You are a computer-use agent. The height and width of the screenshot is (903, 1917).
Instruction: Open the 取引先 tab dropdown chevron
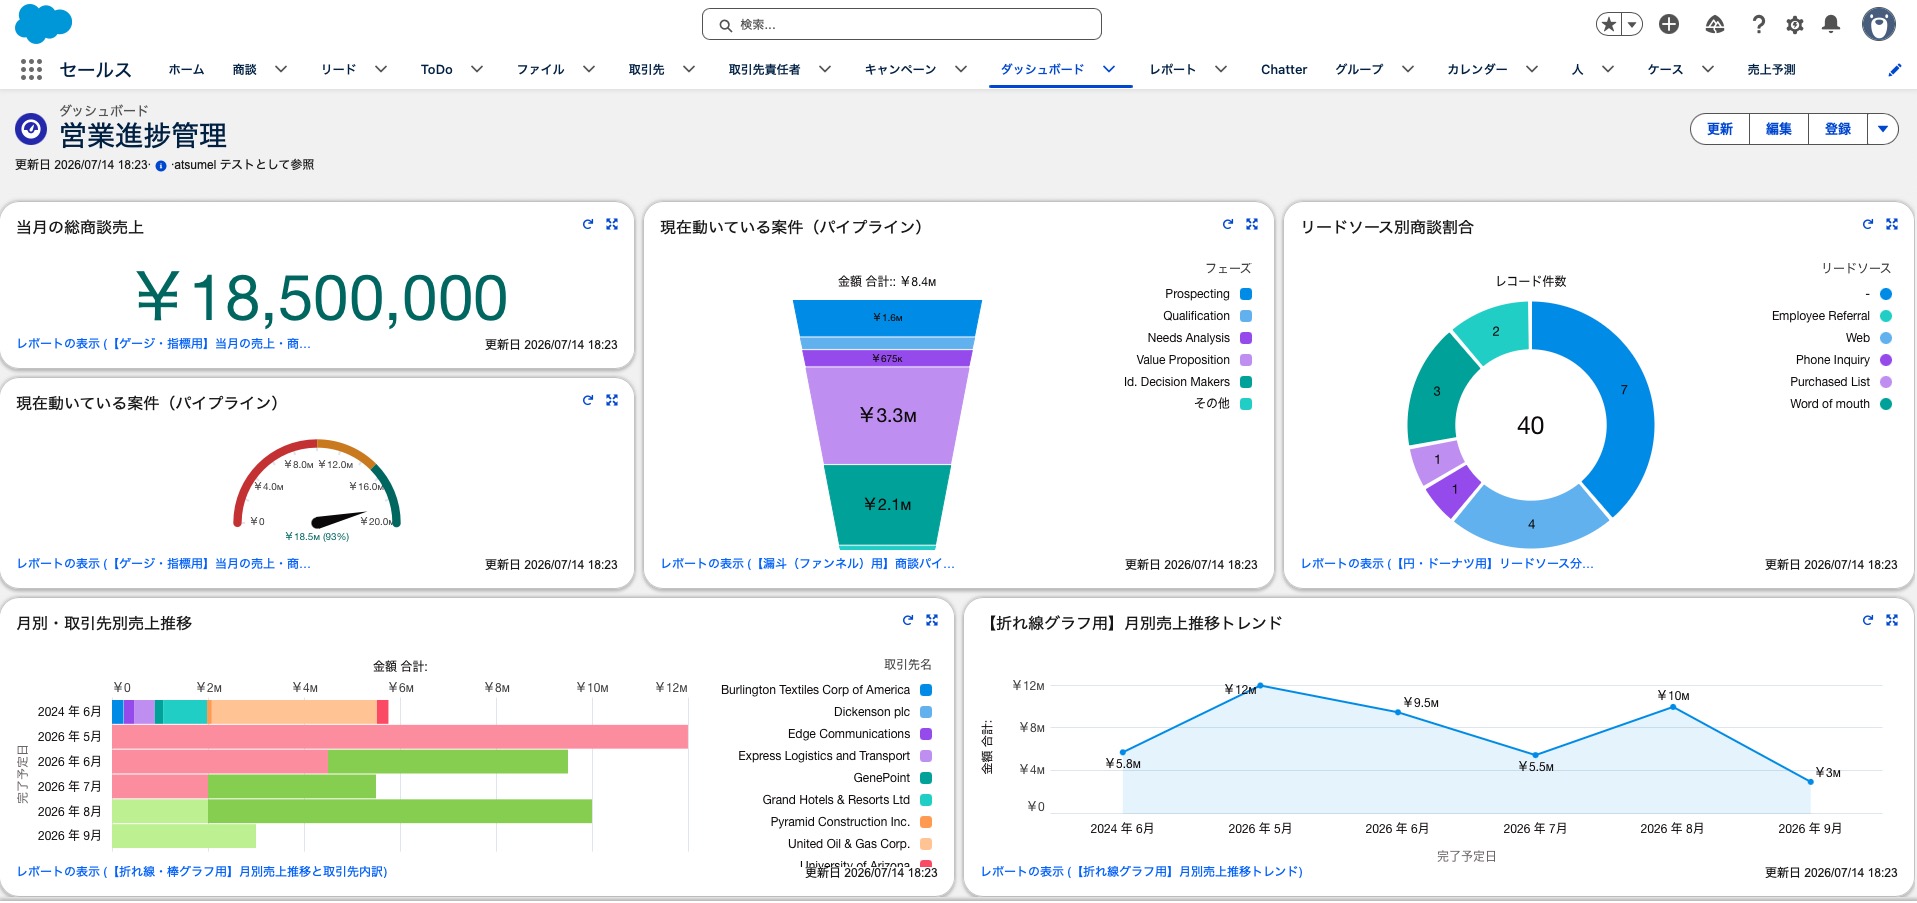[x=689, y=69]
